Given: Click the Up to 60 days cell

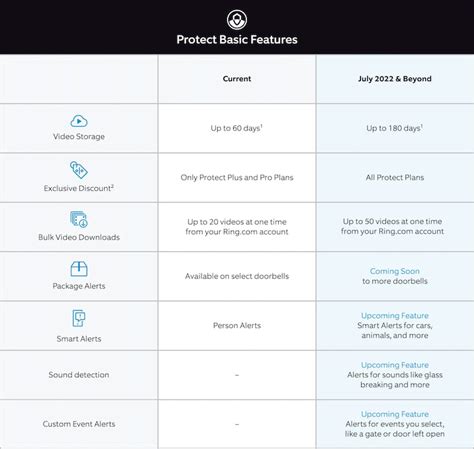Looking at the screenshot, I should 237,128.
